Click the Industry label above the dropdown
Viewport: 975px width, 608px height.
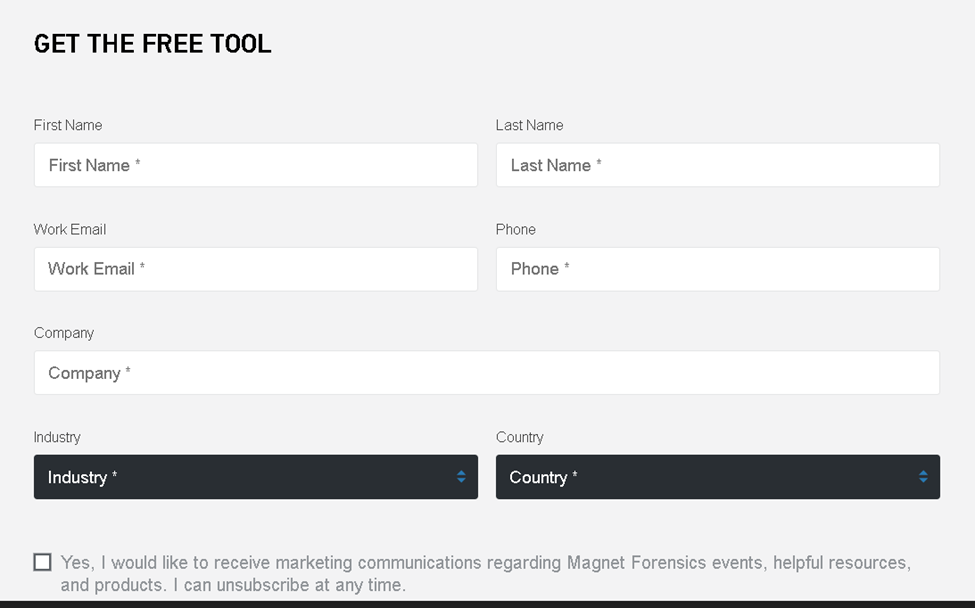pyautogui.click(x=57, y=437)
